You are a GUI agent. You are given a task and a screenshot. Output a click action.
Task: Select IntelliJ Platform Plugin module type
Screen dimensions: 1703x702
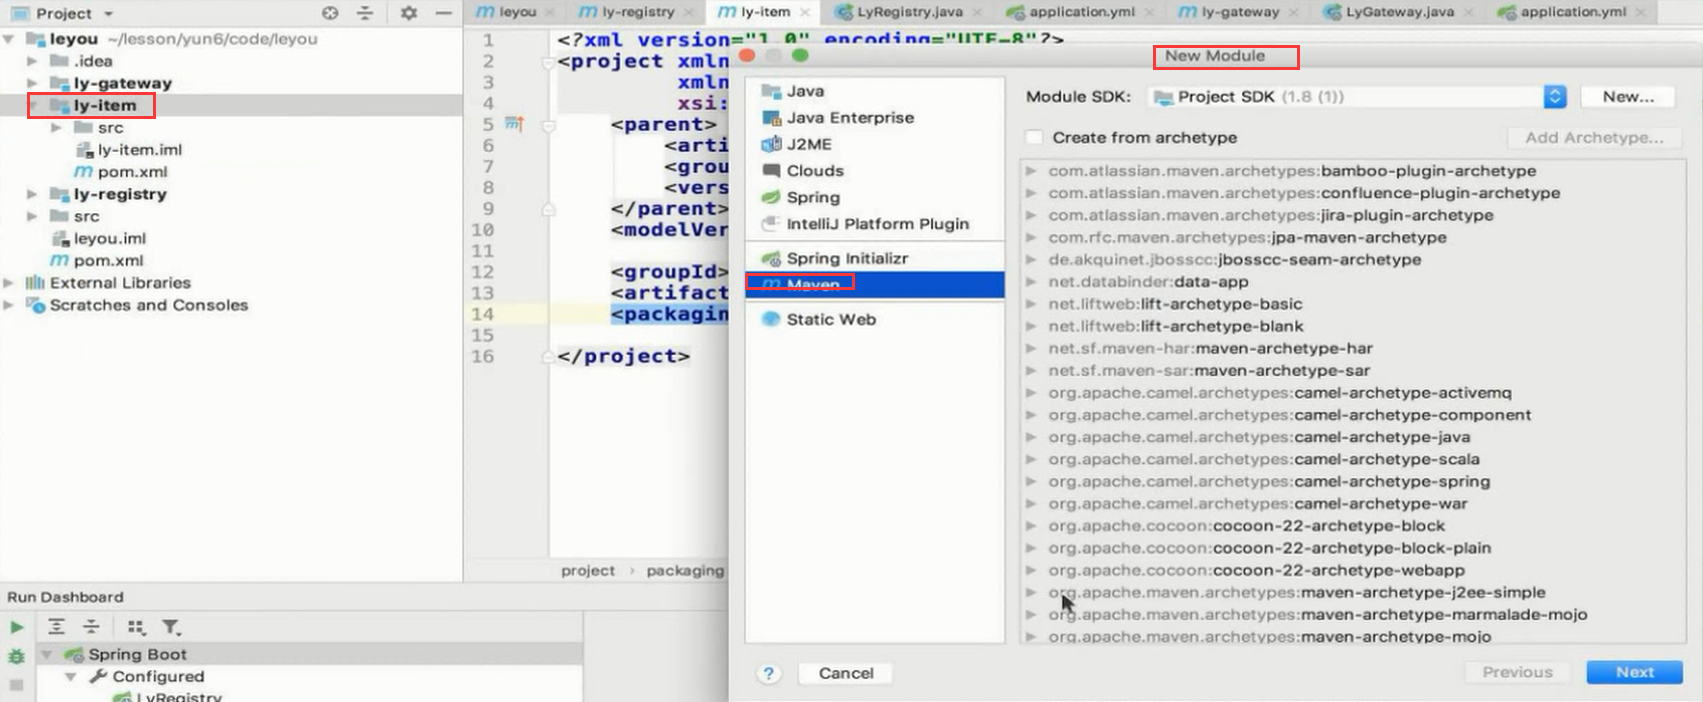875,224
